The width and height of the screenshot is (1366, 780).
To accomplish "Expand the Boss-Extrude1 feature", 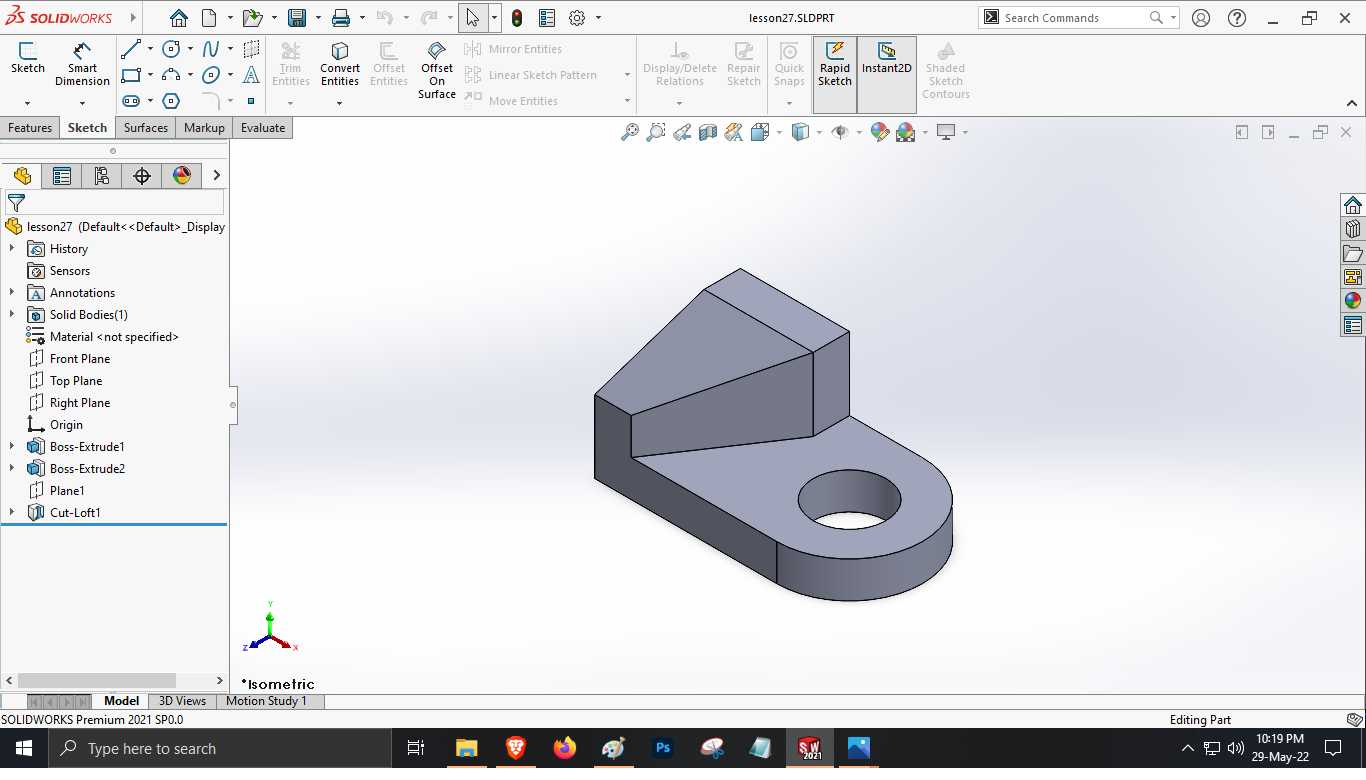I will coord(12,447).
